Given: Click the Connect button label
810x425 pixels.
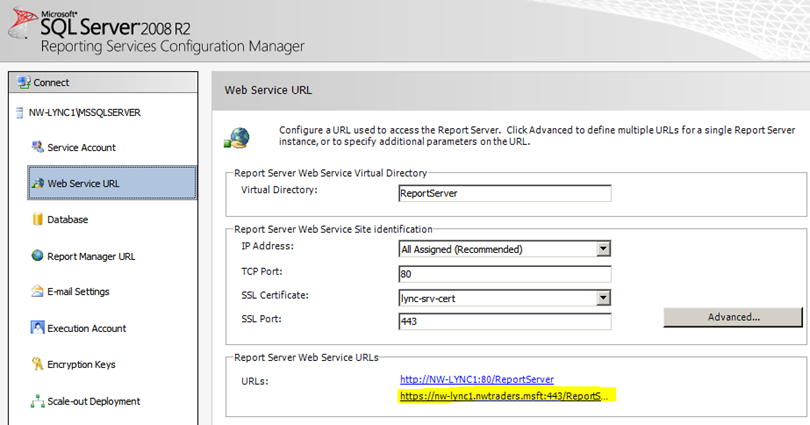Looking at the screenshot, I should [51, 83].
